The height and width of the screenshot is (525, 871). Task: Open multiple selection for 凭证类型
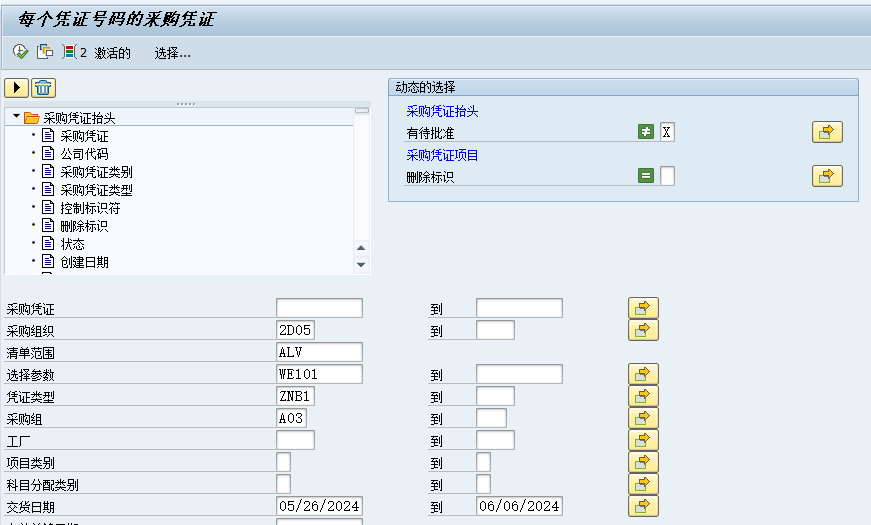click(x=643, y=396)
